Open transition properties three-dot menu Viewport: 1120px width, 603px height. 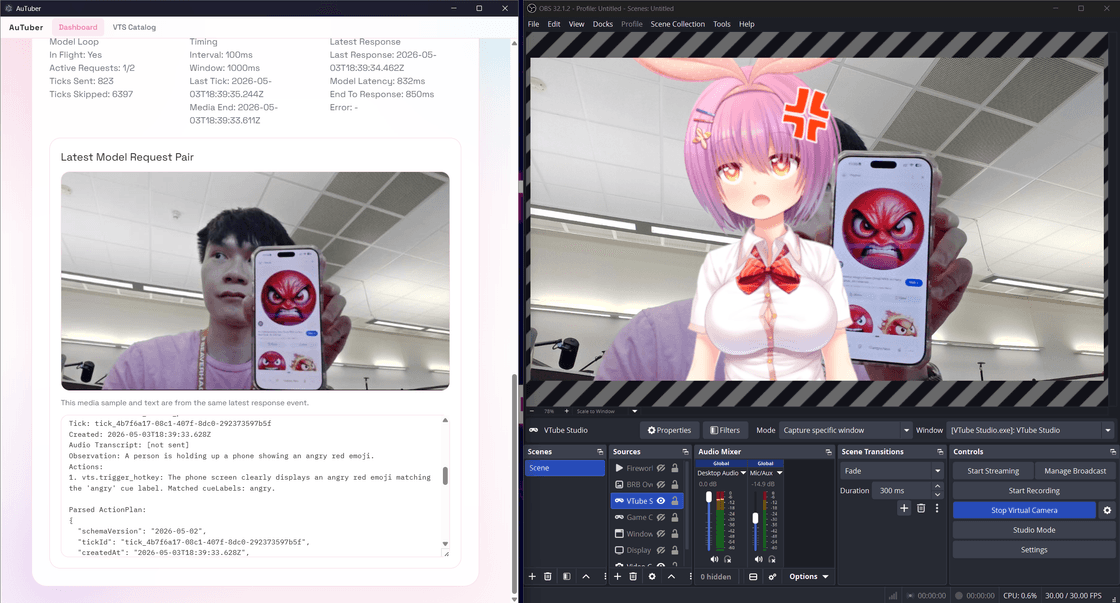tap(937, 508)
